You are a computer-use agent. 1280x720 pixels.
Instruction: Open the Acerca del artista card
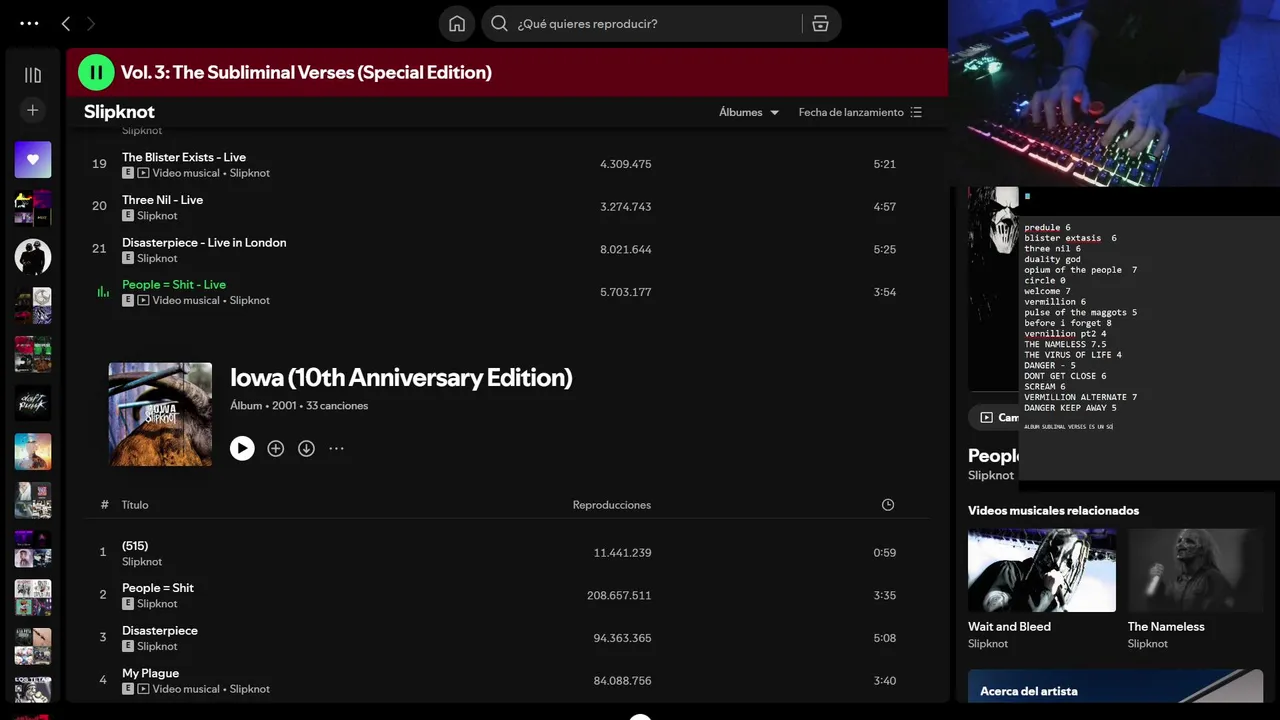pos(1116,687)
